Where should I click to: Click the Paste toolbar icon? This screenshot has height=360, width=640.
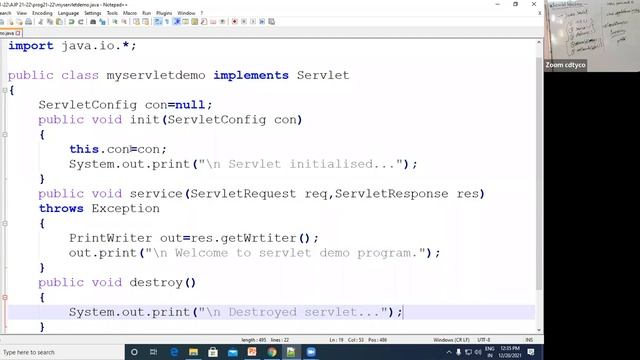(x=58, y=22)
